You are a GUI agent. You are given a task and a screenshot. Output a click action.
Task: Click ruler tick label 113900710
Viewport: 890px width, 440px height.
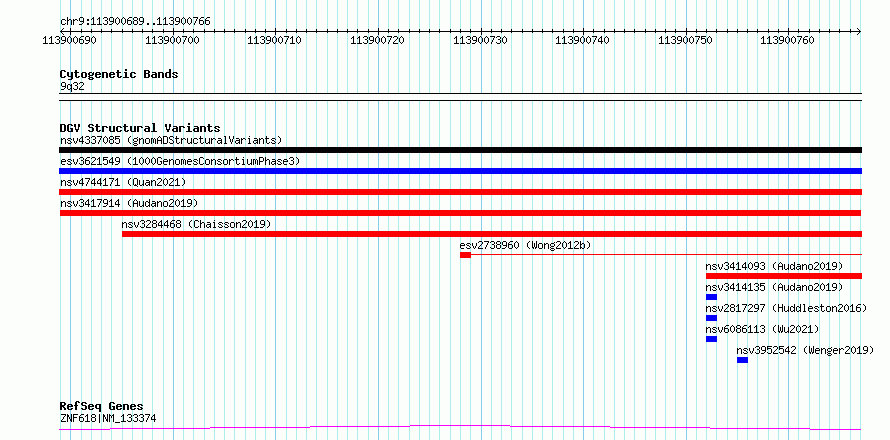[x=275, y=40]
